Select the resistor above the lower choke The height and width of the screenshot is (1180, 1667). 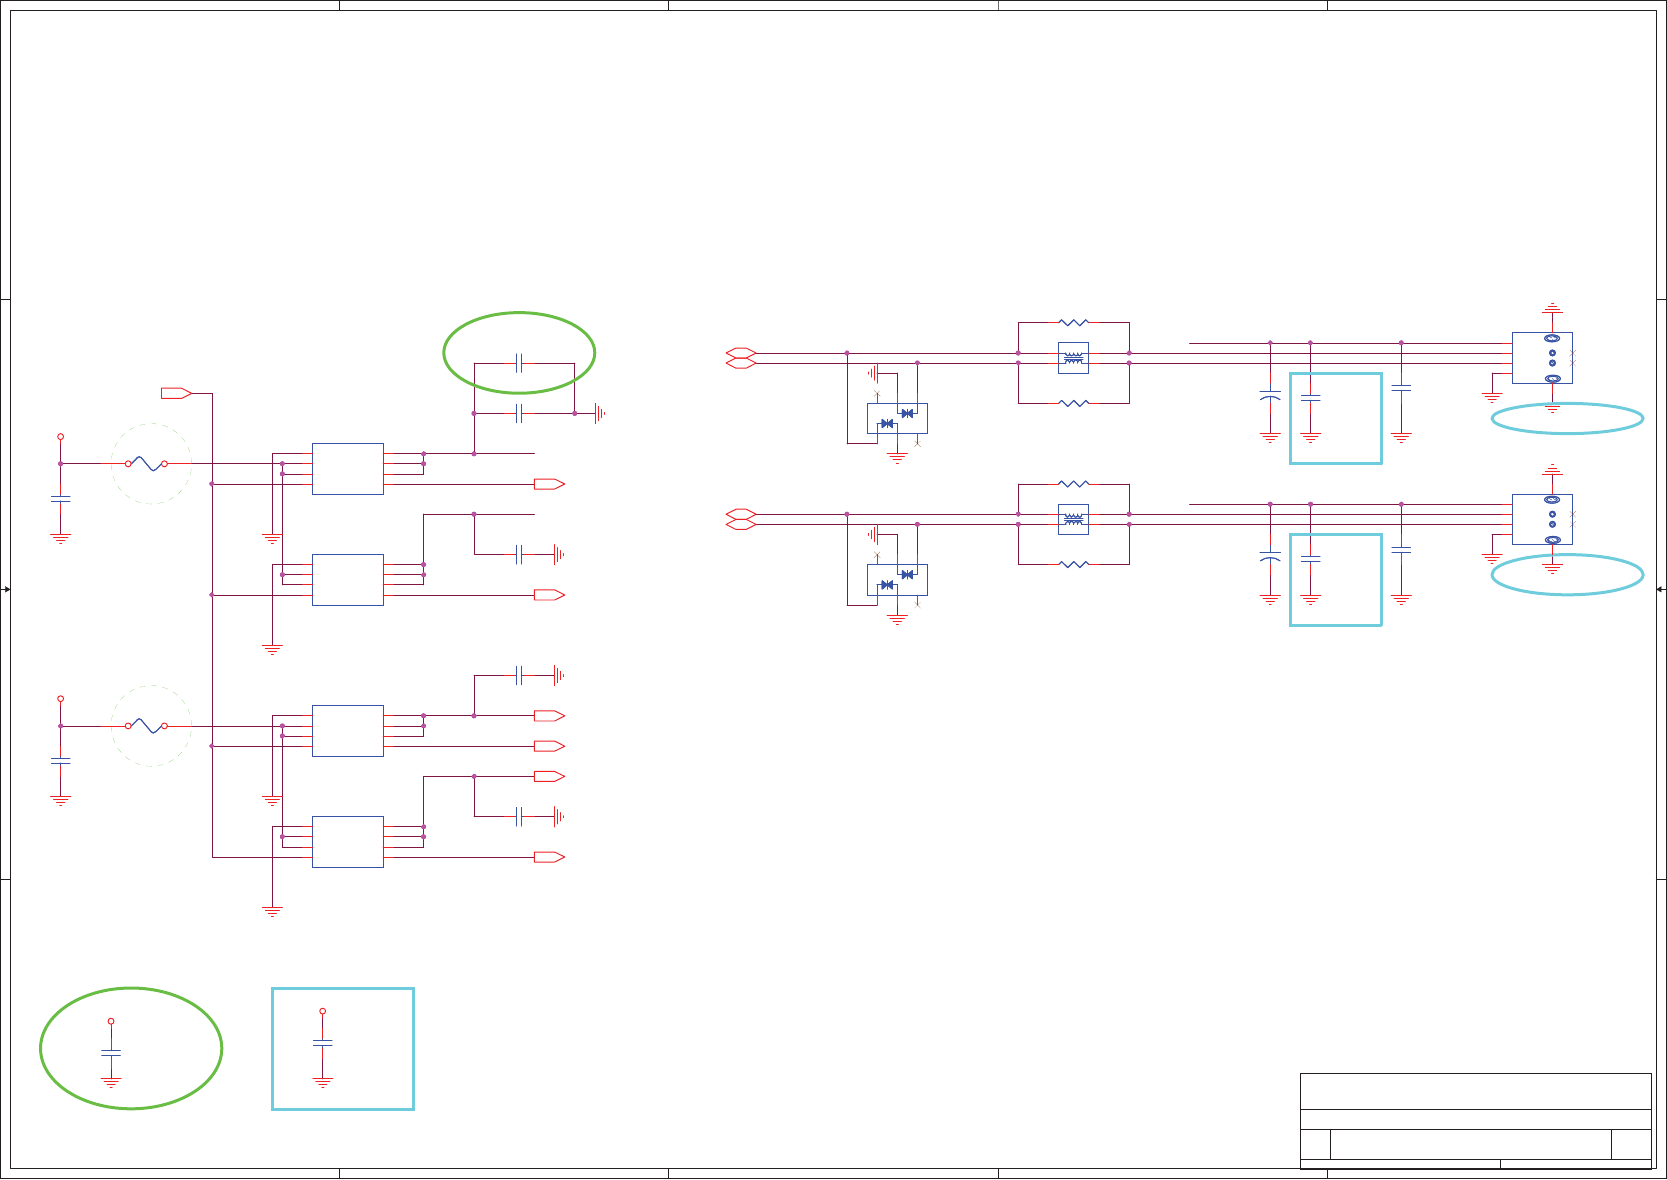click(x=1073, y=484)
